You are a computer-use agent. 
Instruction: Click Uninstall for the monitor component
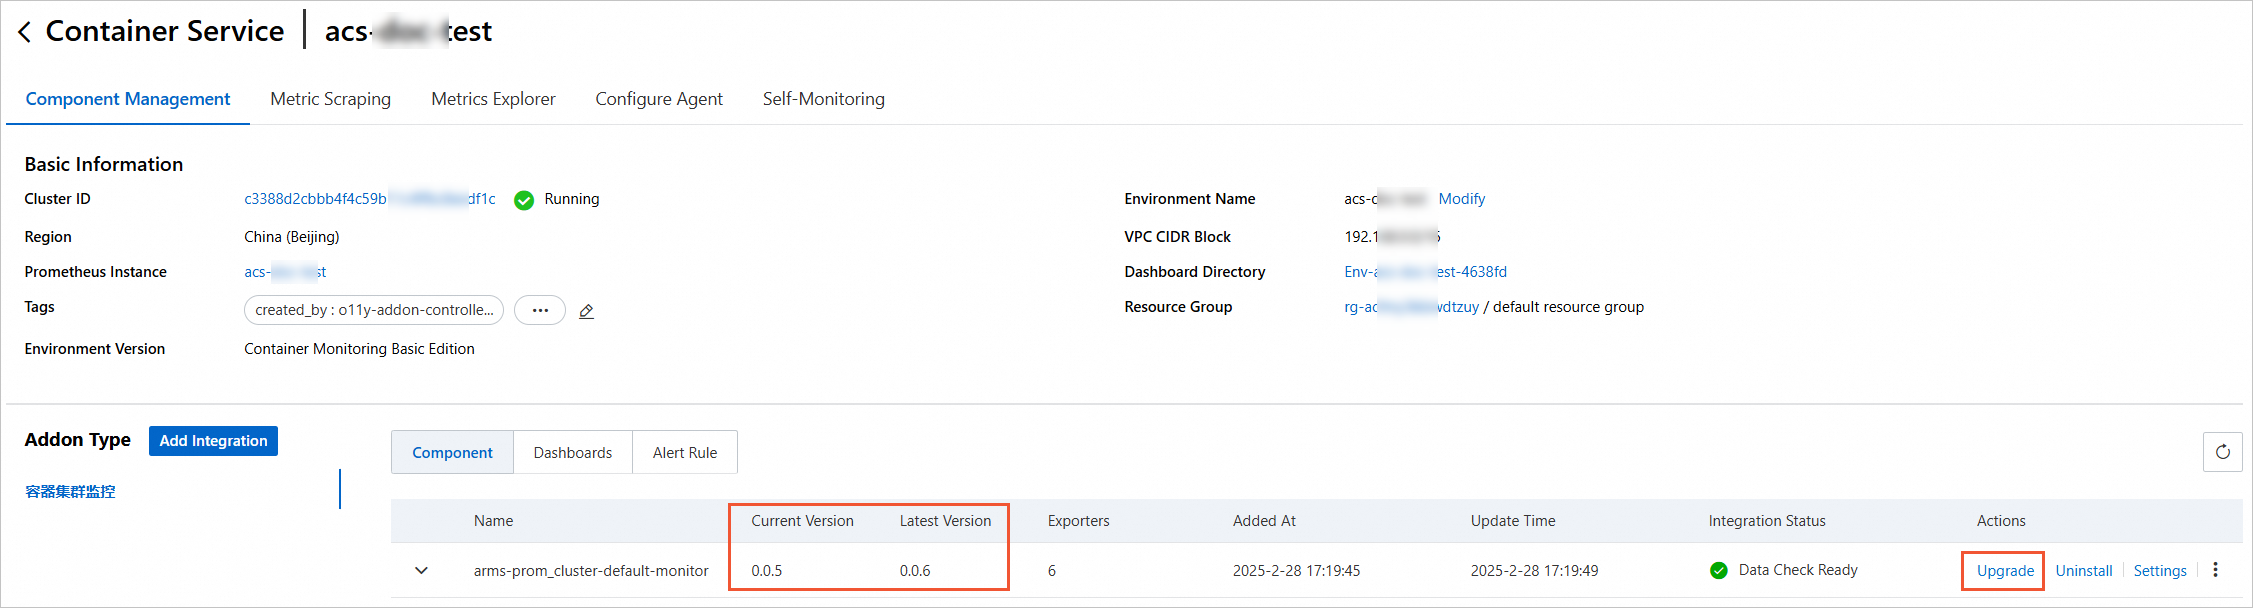[x=2084, y=571]
